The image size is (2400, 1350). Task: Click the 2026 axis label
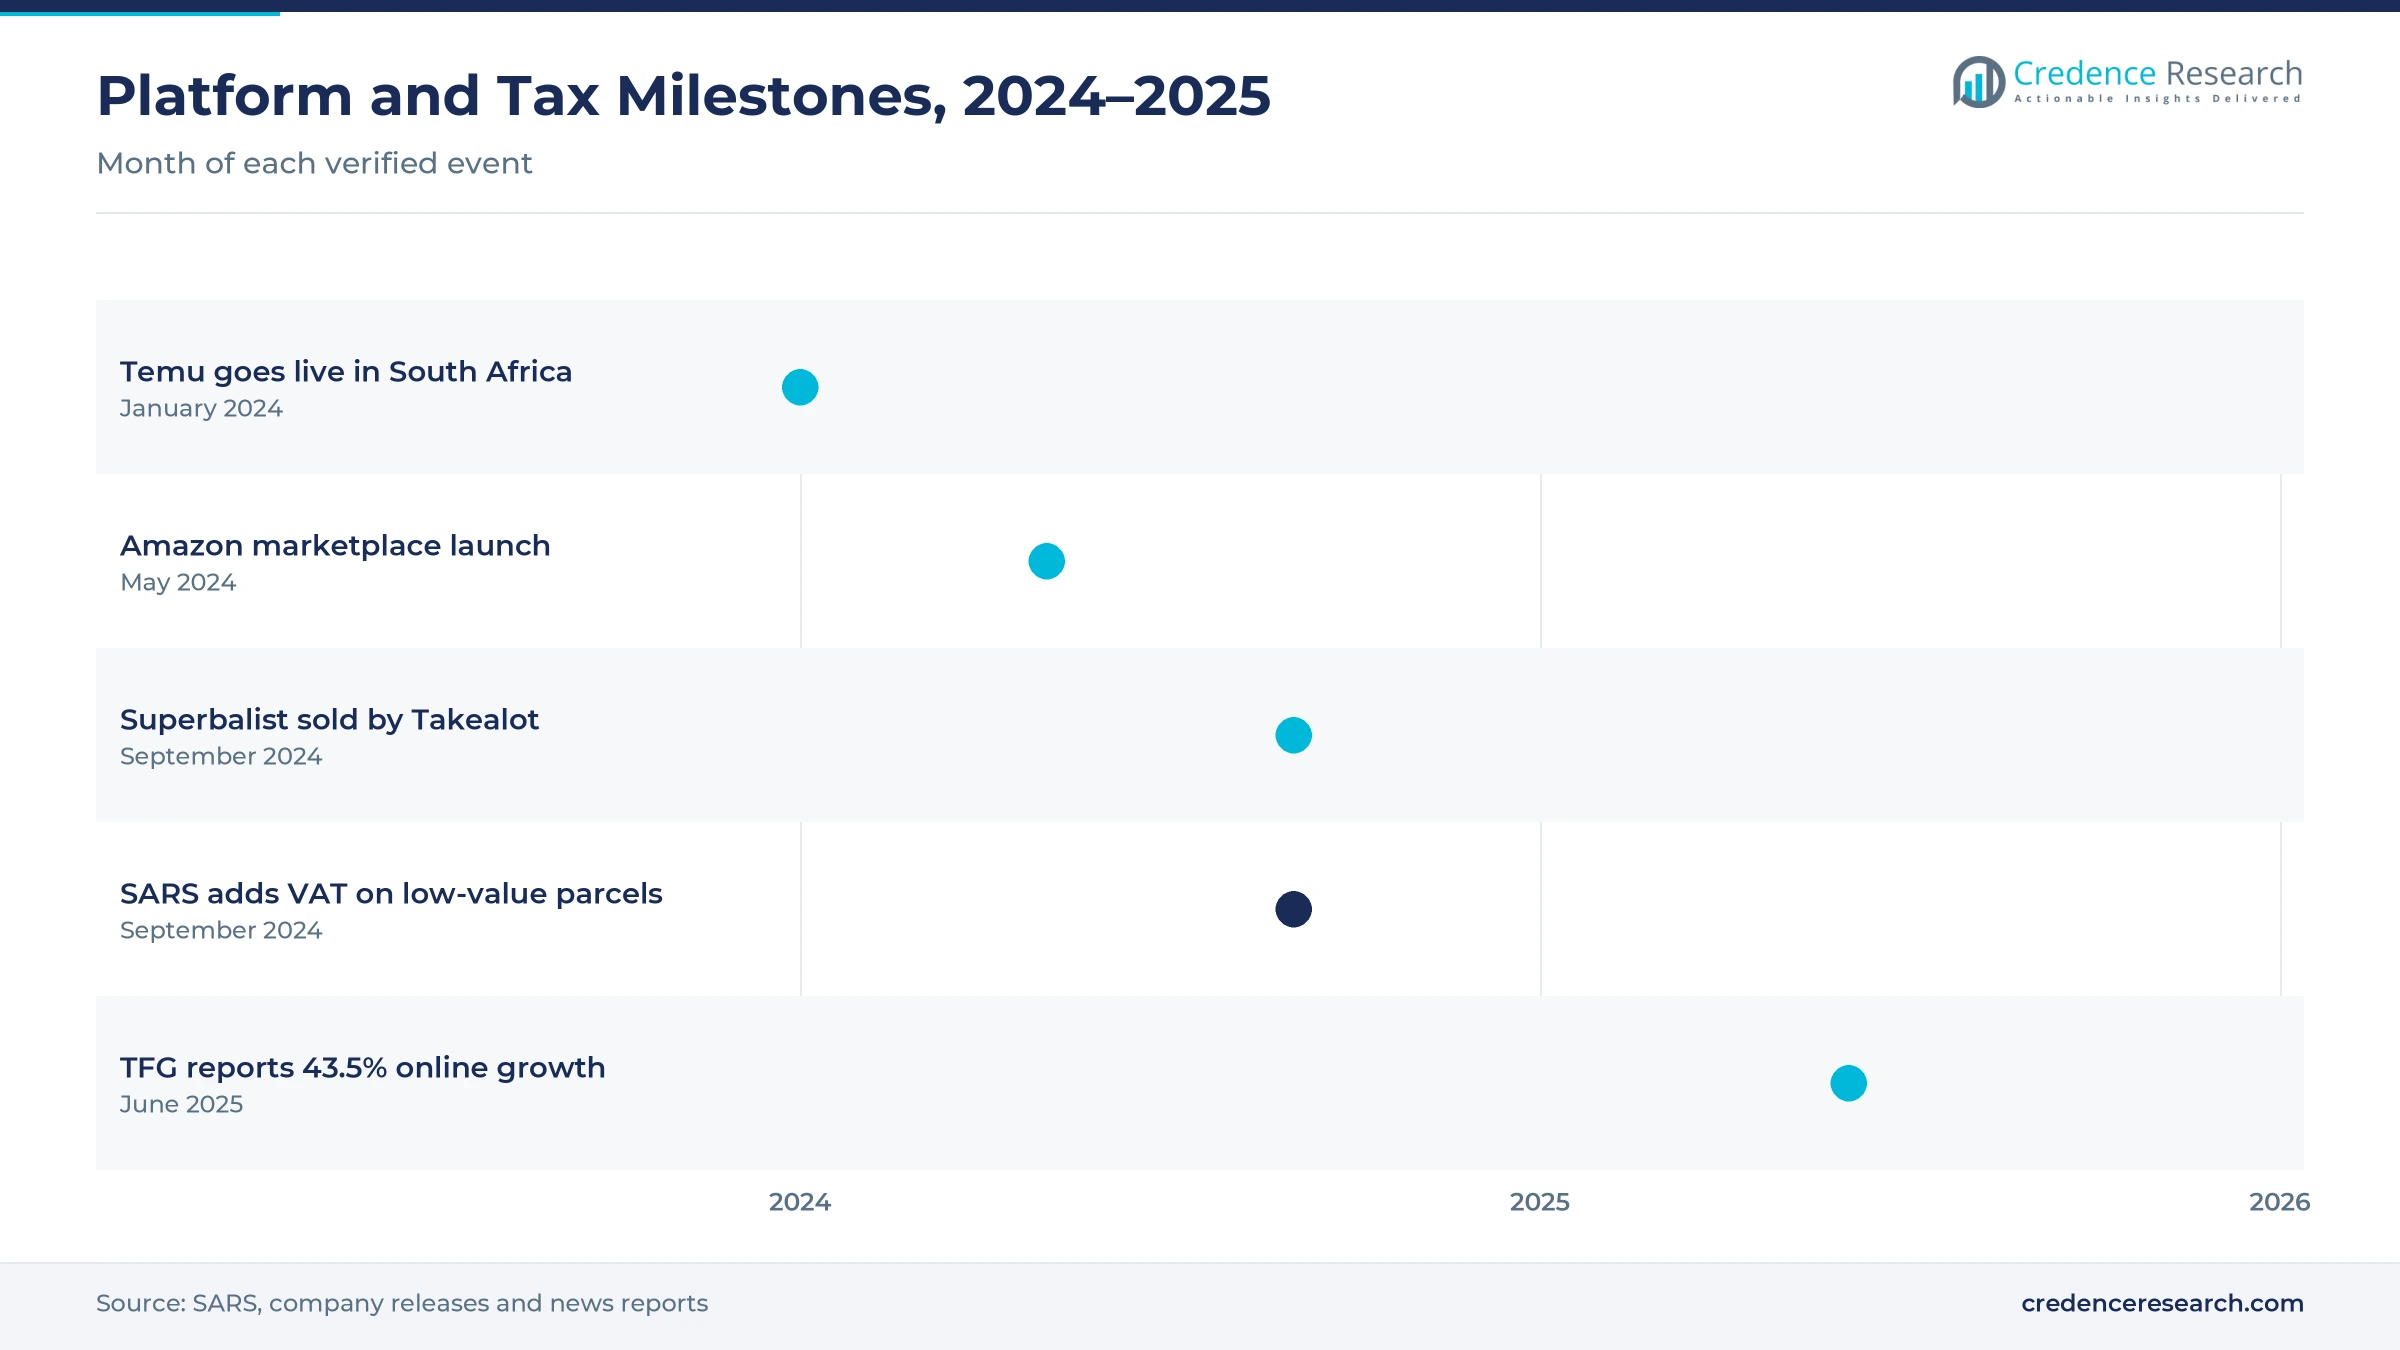pyautogui.click(x=2279, y=1202)
